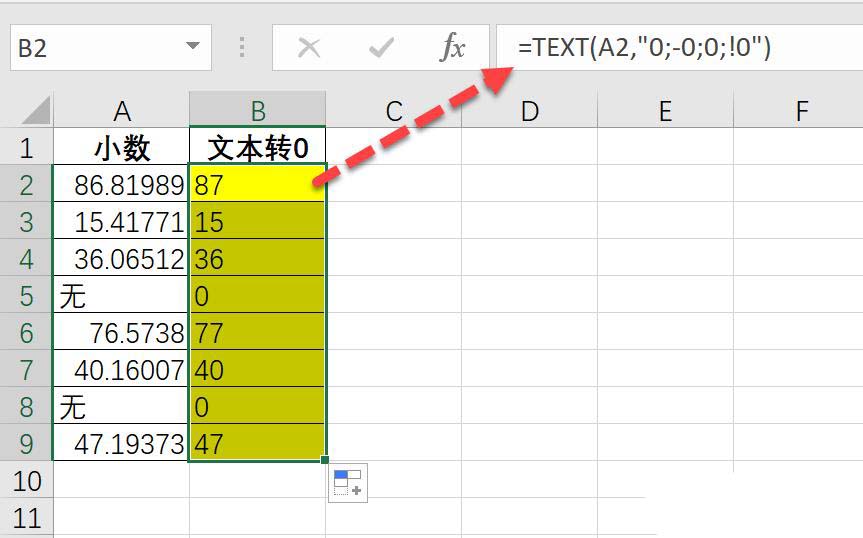
Task: Select column B header
Action: point(257,110)
